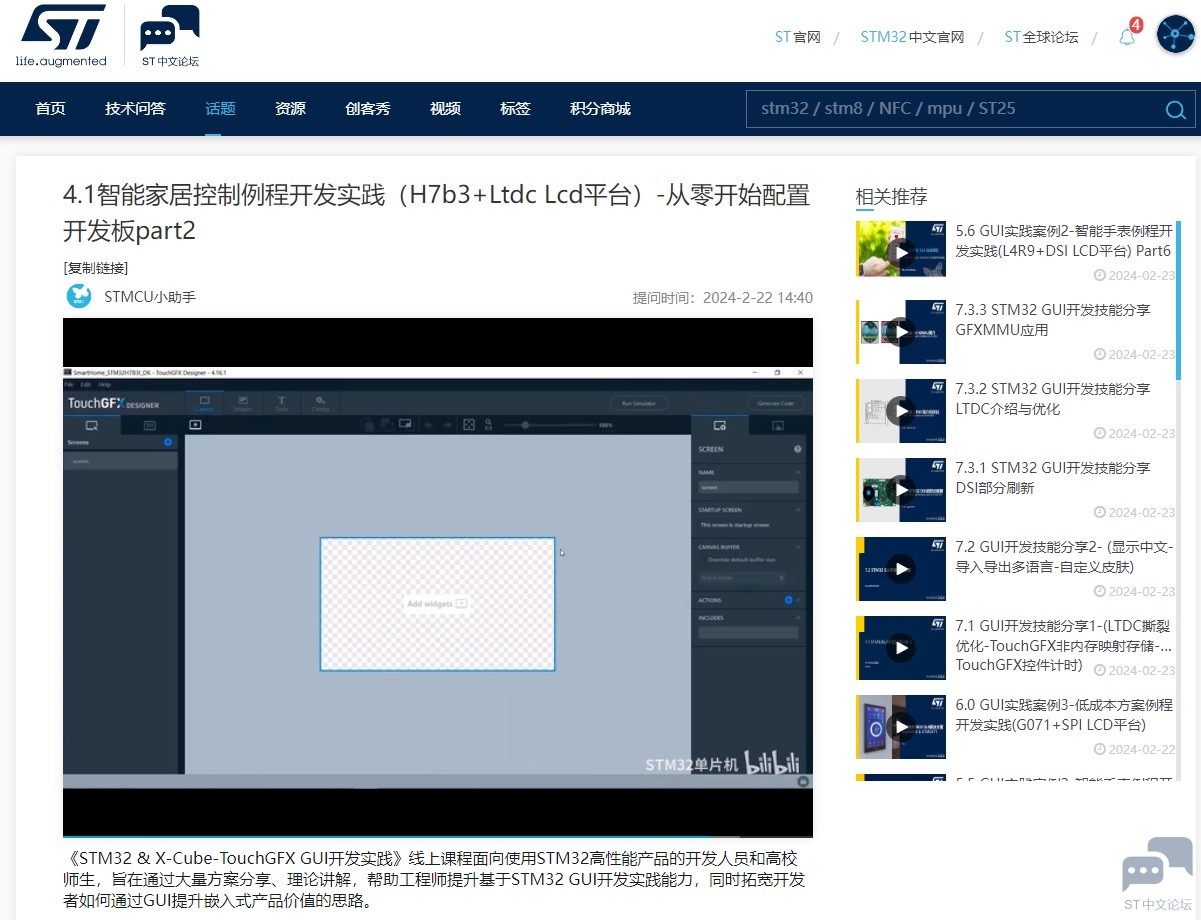
Task: Click the STMCU小助手 author avatar
Action: point(79,297)
